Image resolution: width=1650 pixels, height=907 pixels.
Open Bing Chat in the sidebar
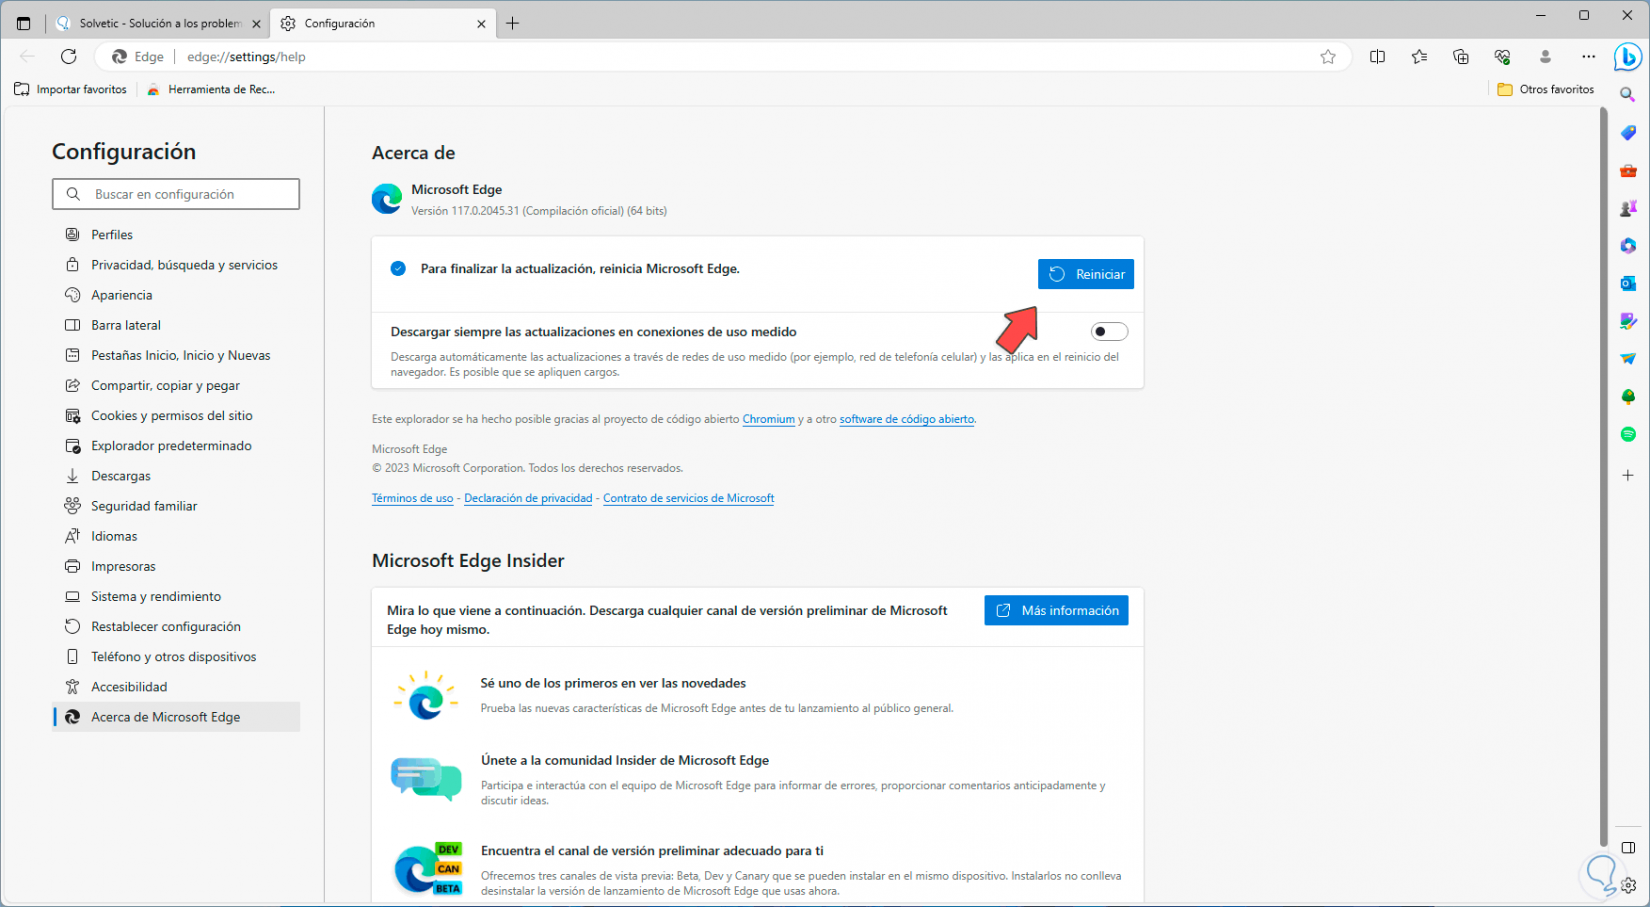coord(1628,57)
